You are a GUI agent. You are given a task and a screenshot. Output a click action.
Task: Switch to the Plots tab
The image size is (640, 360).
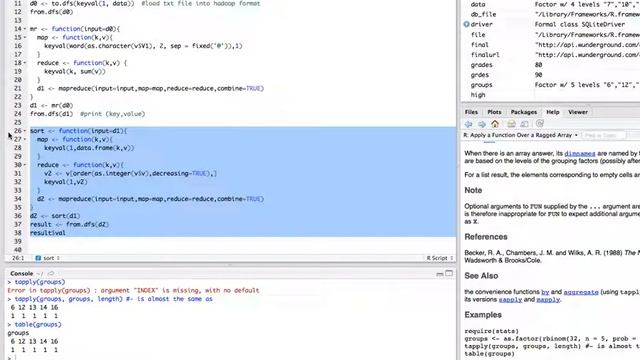[494, 112]
